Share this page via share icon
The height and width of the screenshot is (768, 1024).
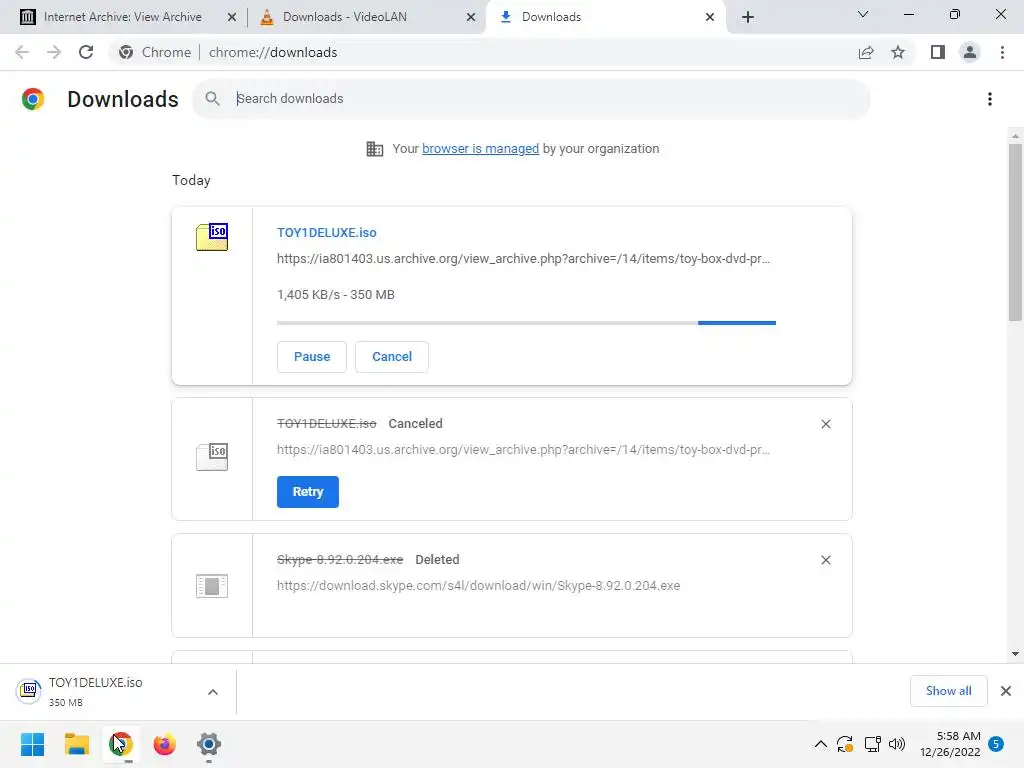coord(866,52)
